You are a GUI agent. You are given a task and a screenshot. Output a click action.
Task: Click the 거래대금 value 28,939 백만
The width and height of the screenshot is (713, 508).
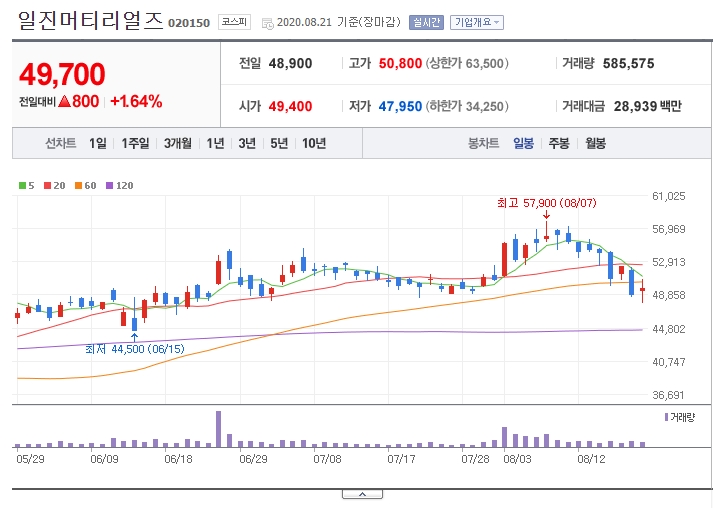click(648, 106)
